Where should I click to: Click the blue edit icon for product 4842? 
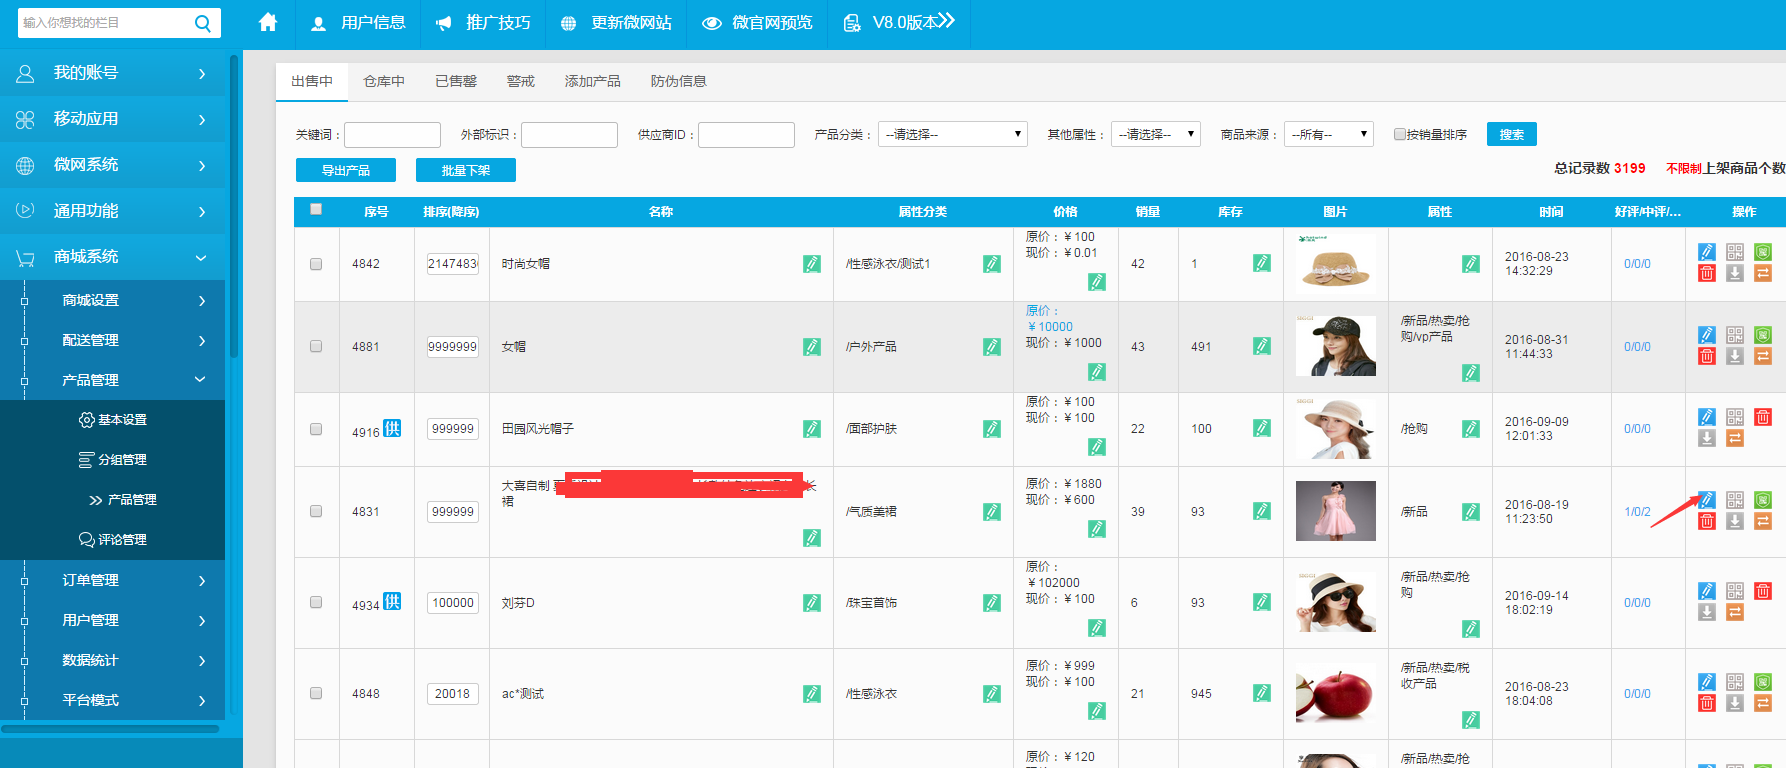[1707, 252]
